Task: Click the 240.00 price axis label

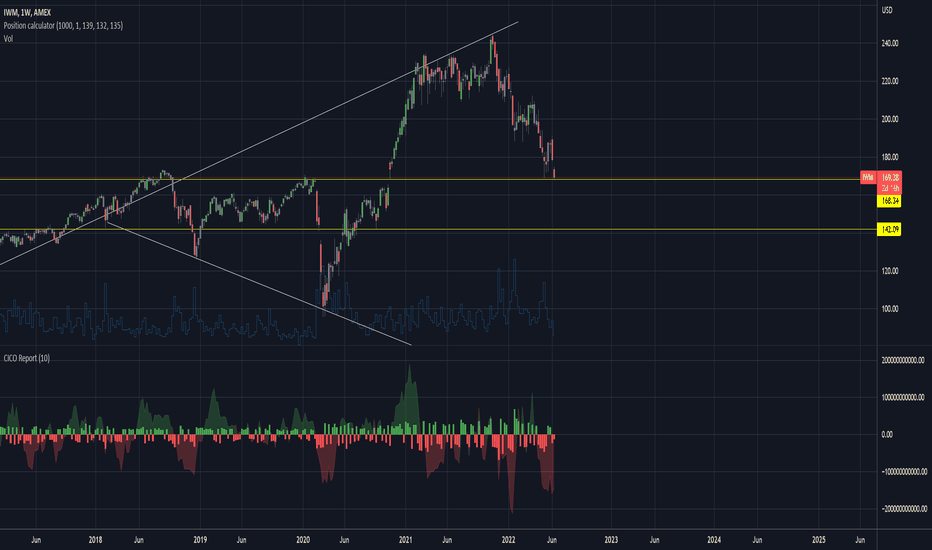Action: click(890, 43)
